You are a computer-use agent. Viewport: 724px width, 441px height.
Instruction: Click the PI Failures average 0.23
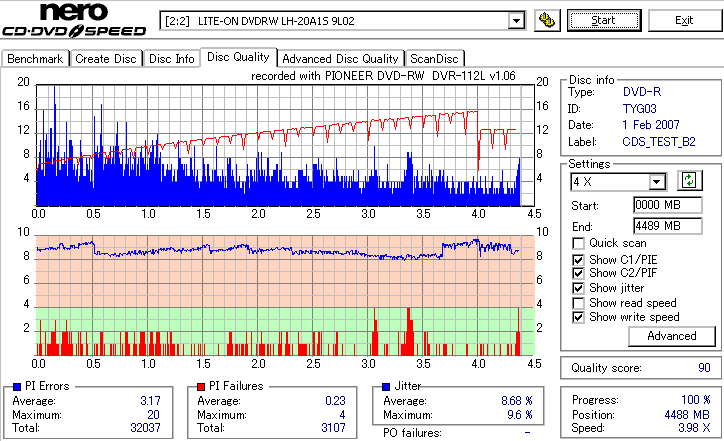[335, 401]
